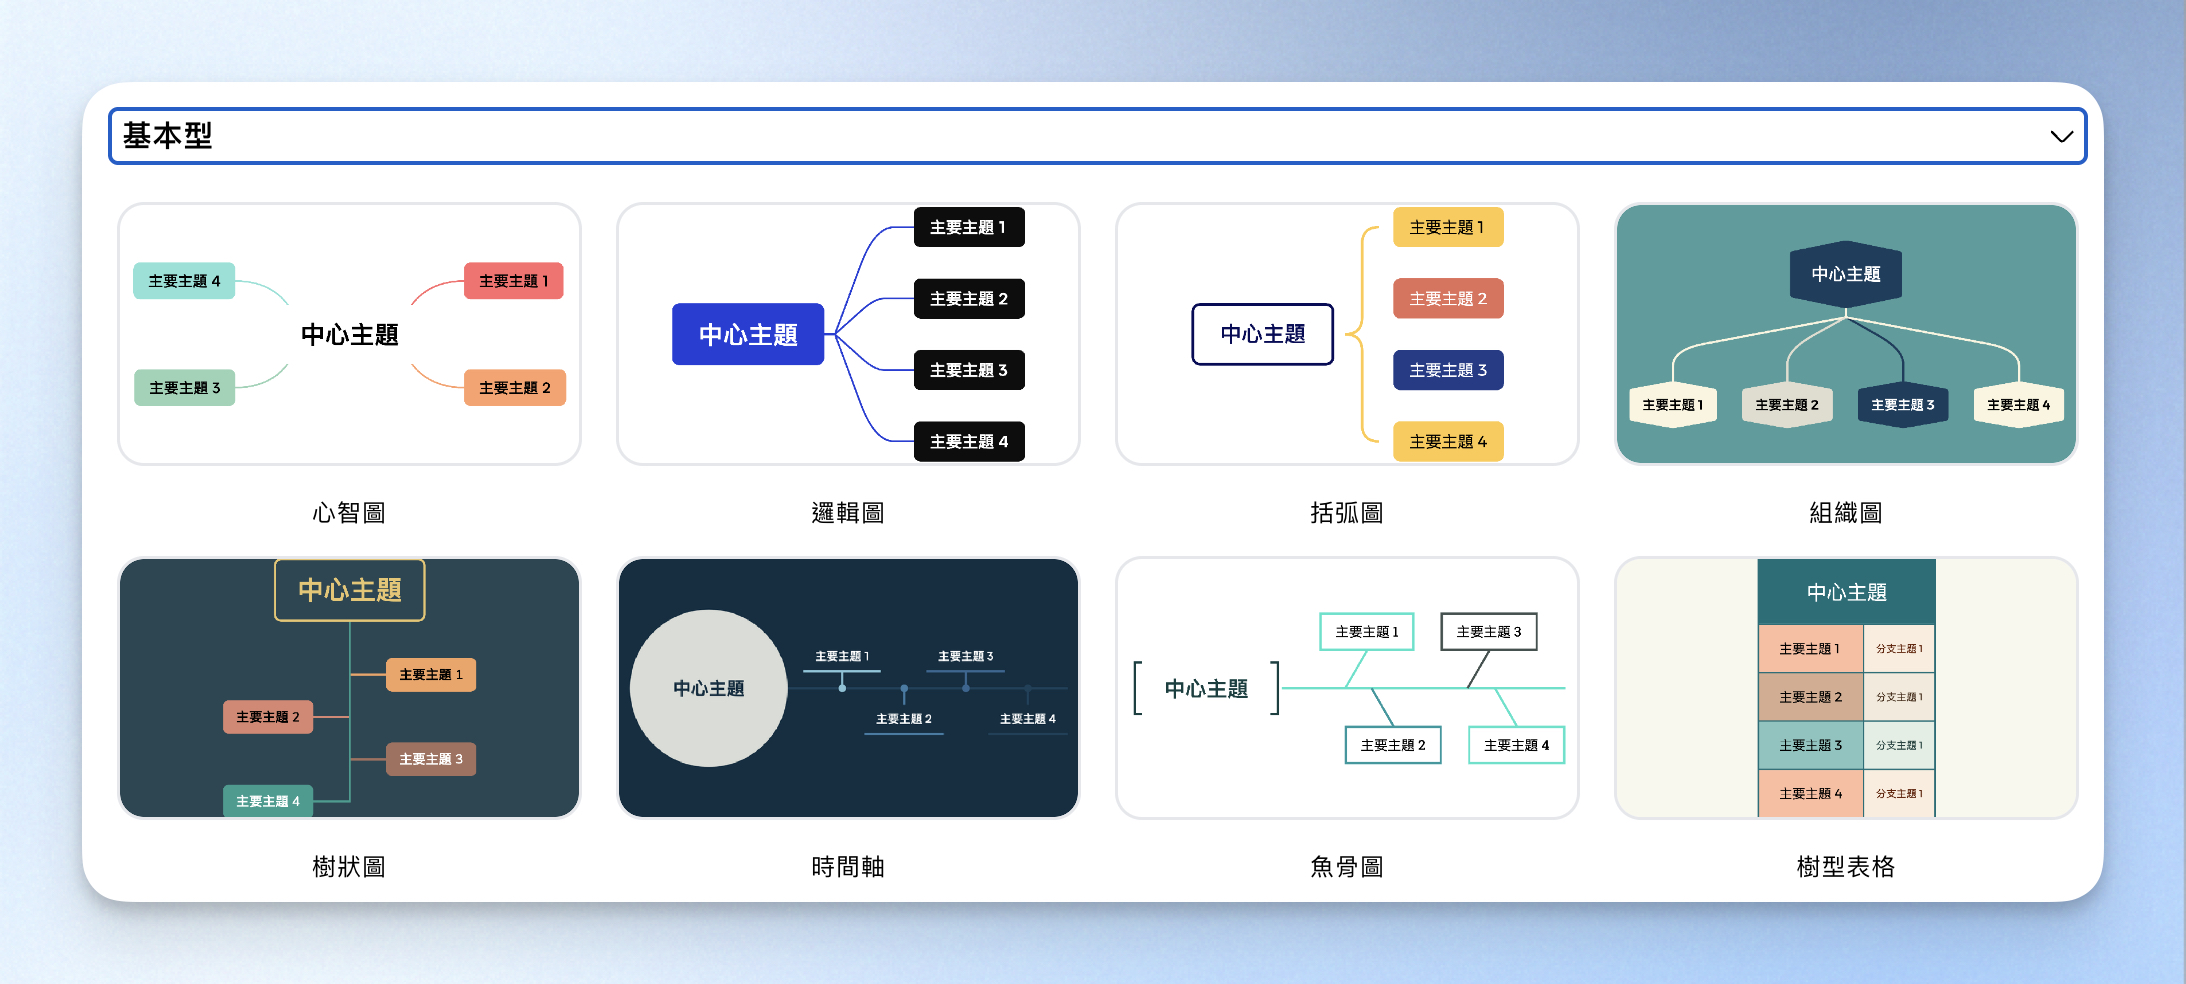Choose the 樹狀圖 tree chart template thumbnail
2186x984 pixels.
pos(349,688)
